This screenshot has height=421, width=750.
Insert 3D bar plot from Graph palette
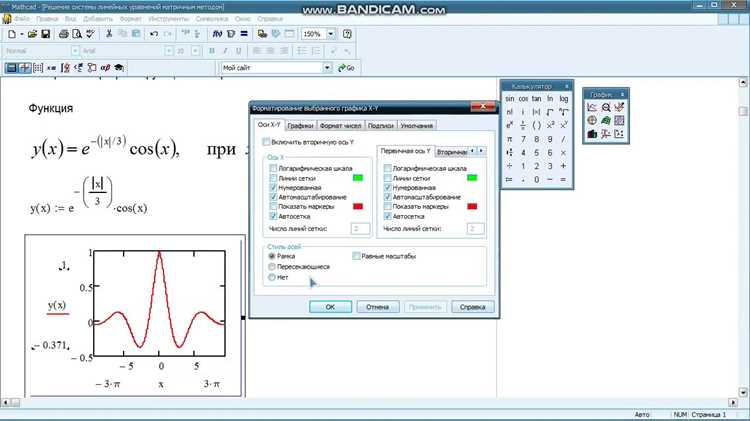point(592,134)
